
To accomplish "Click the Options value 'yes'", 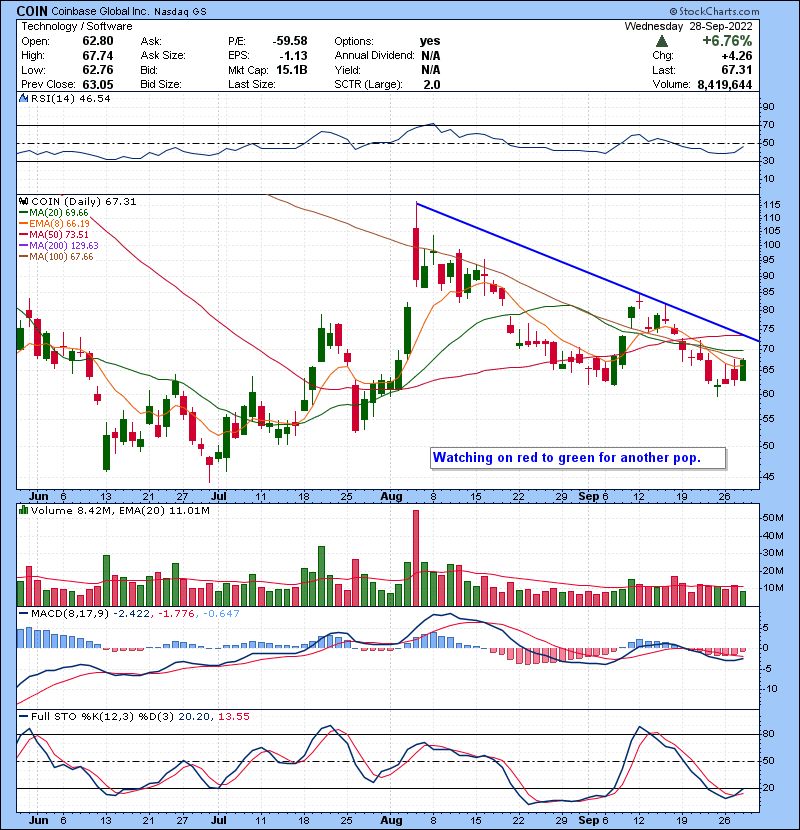I will [430, 41].
